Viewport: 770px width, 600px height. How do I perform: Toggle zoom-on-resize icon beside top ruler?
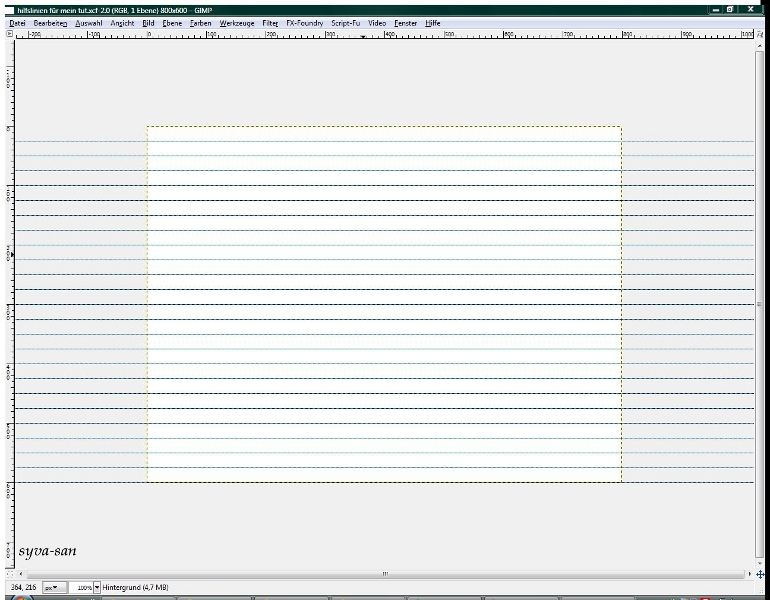coord(760,34)
